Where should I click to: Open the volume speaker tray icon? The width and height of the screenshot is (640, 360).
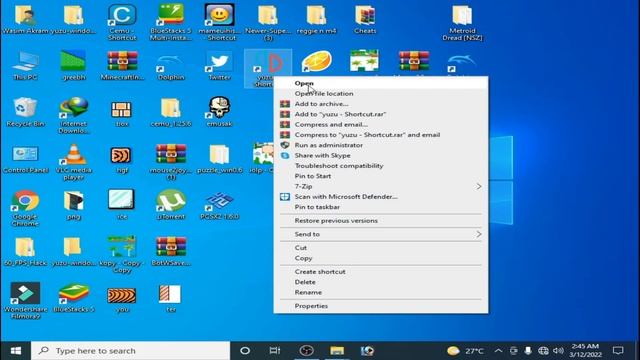(558, 351)
